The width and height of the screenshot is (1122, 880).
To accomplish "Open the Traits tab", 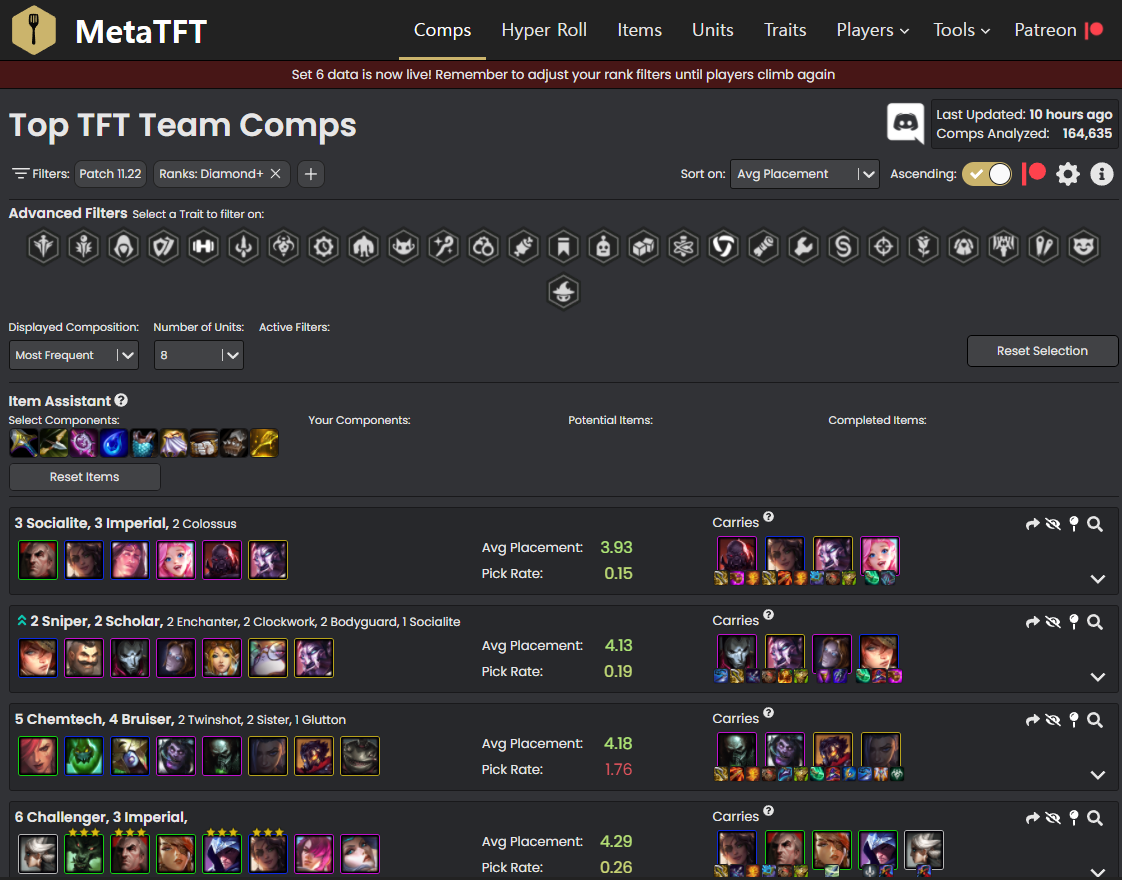I will point(785,30).
